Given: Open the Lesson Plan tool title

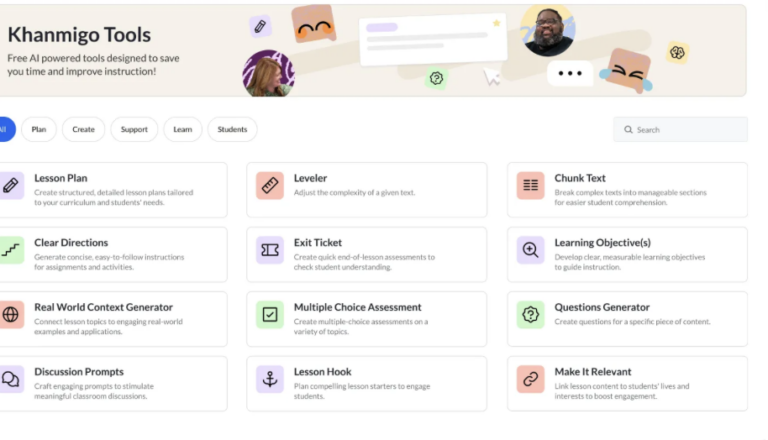Looking at the screenshot, I should coord(61,178).
